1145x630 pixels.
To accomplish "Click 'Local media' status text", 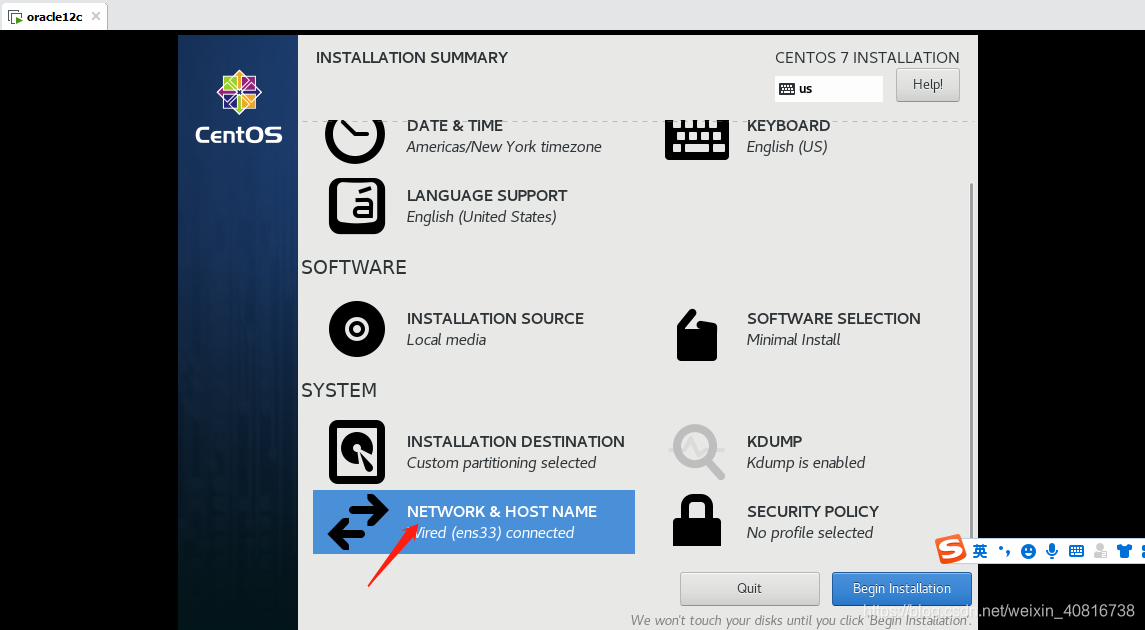I will pos(446,339).
